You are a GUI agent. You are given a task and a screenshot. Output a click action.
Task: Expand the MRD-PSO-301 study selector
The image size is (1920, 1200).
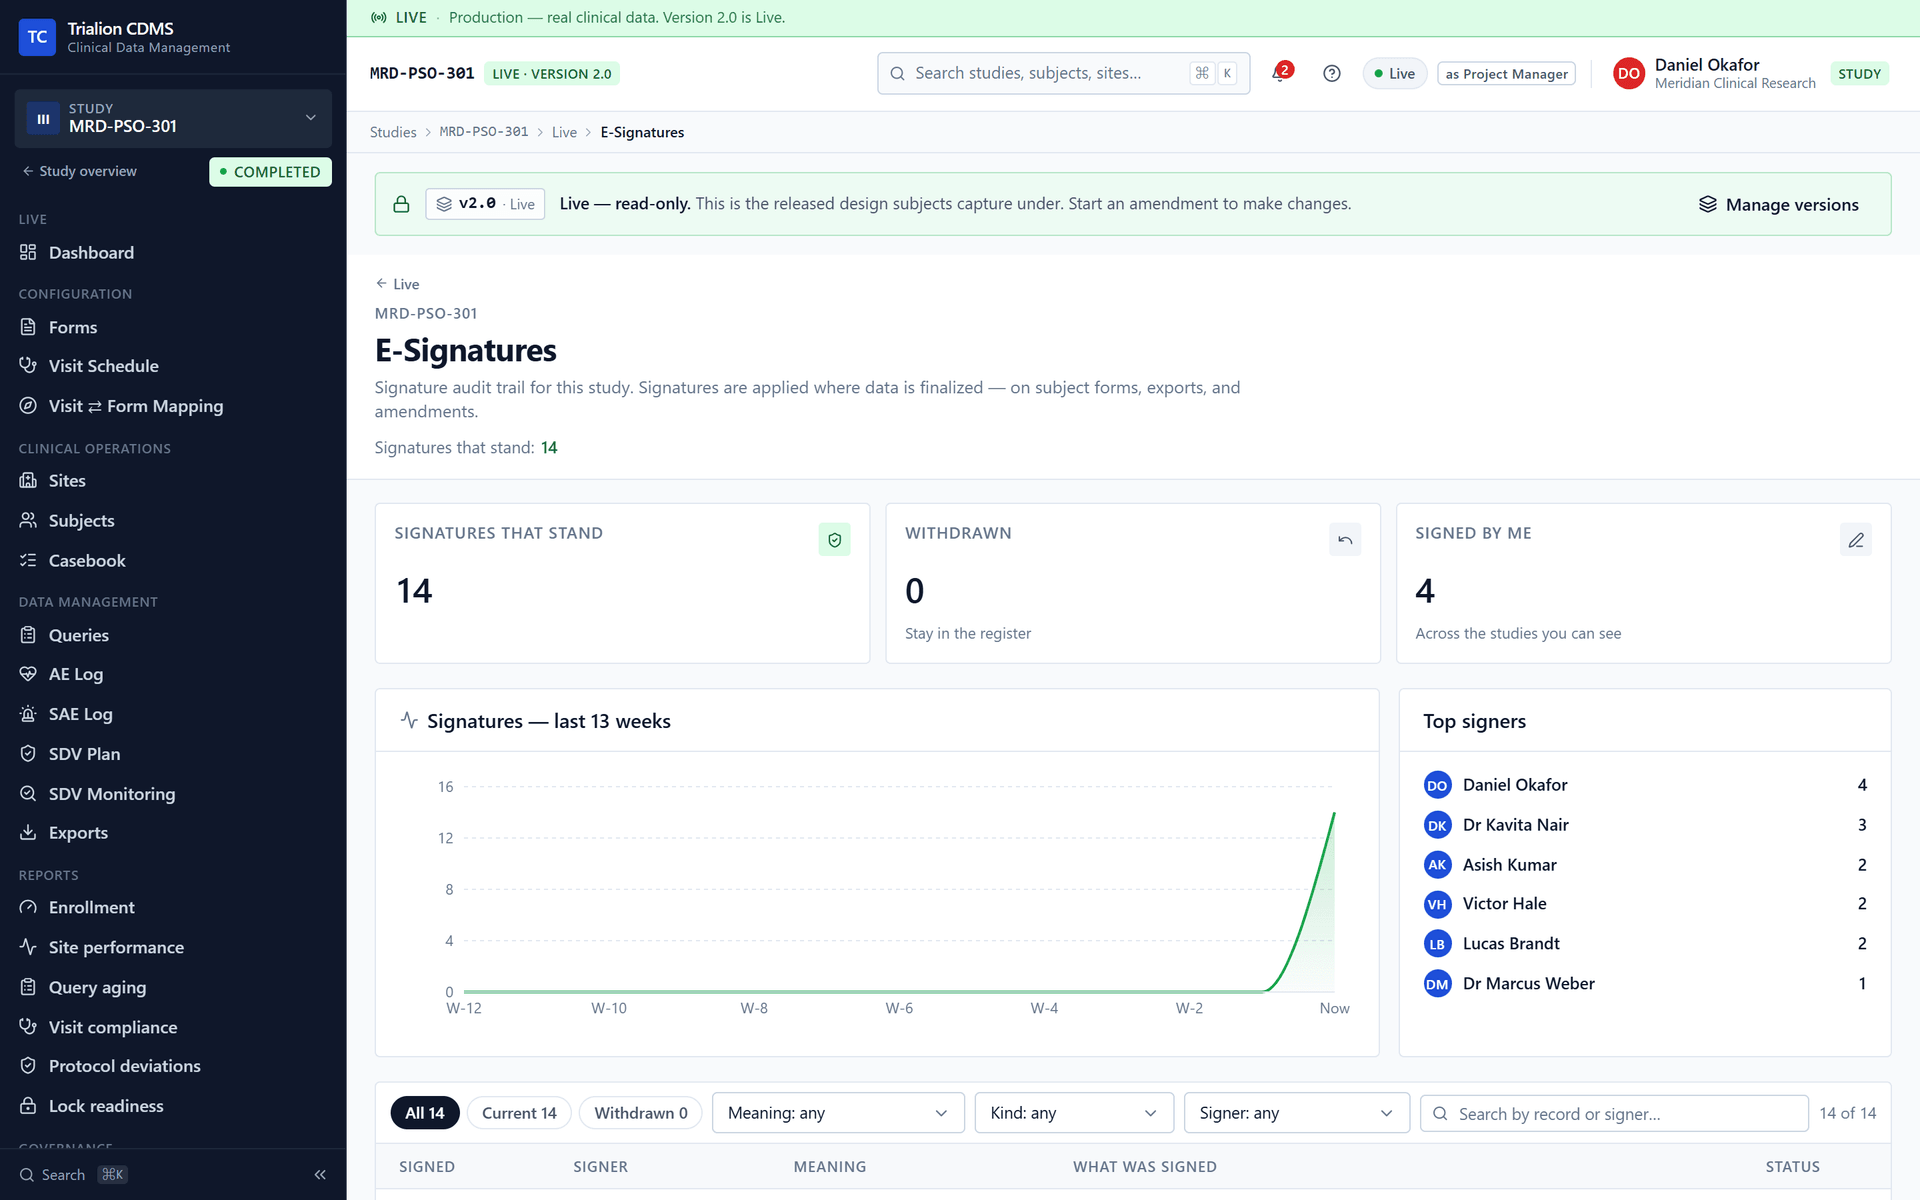173,118
